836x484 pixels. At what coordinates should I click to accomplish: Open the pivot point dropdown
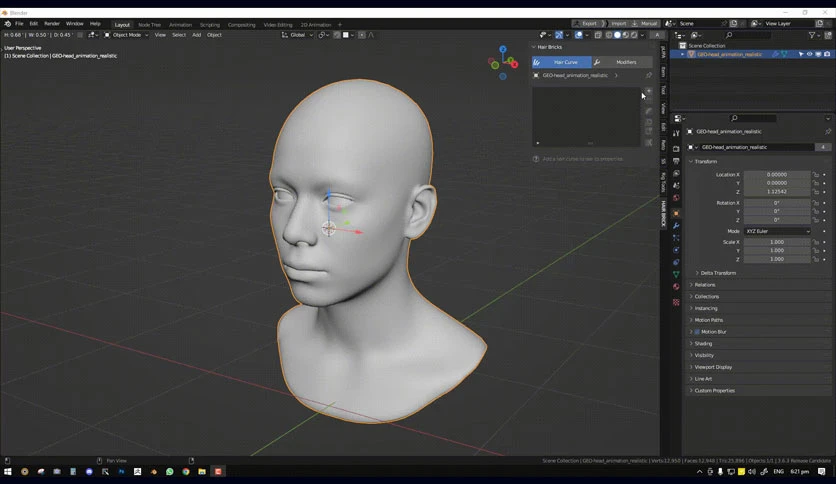point(323,35)
